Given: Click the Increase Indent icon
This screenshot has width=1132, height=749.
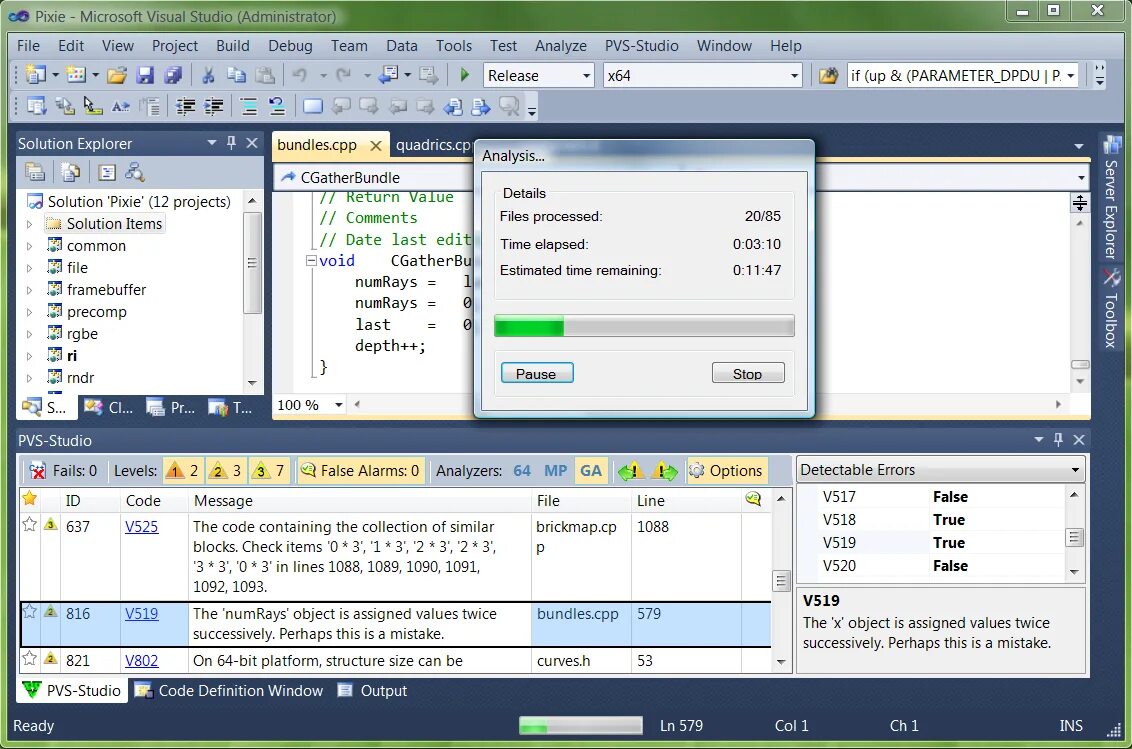Looking at the screenshot, I should pyautogui.click(x=214, y=107).
